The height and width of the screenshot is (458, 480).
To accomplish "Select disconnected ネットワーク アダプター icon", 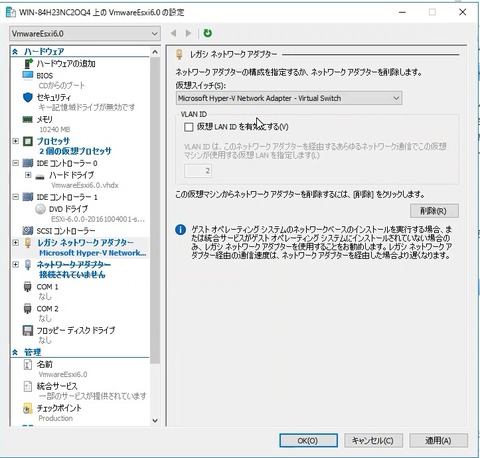I will [28, 265].
